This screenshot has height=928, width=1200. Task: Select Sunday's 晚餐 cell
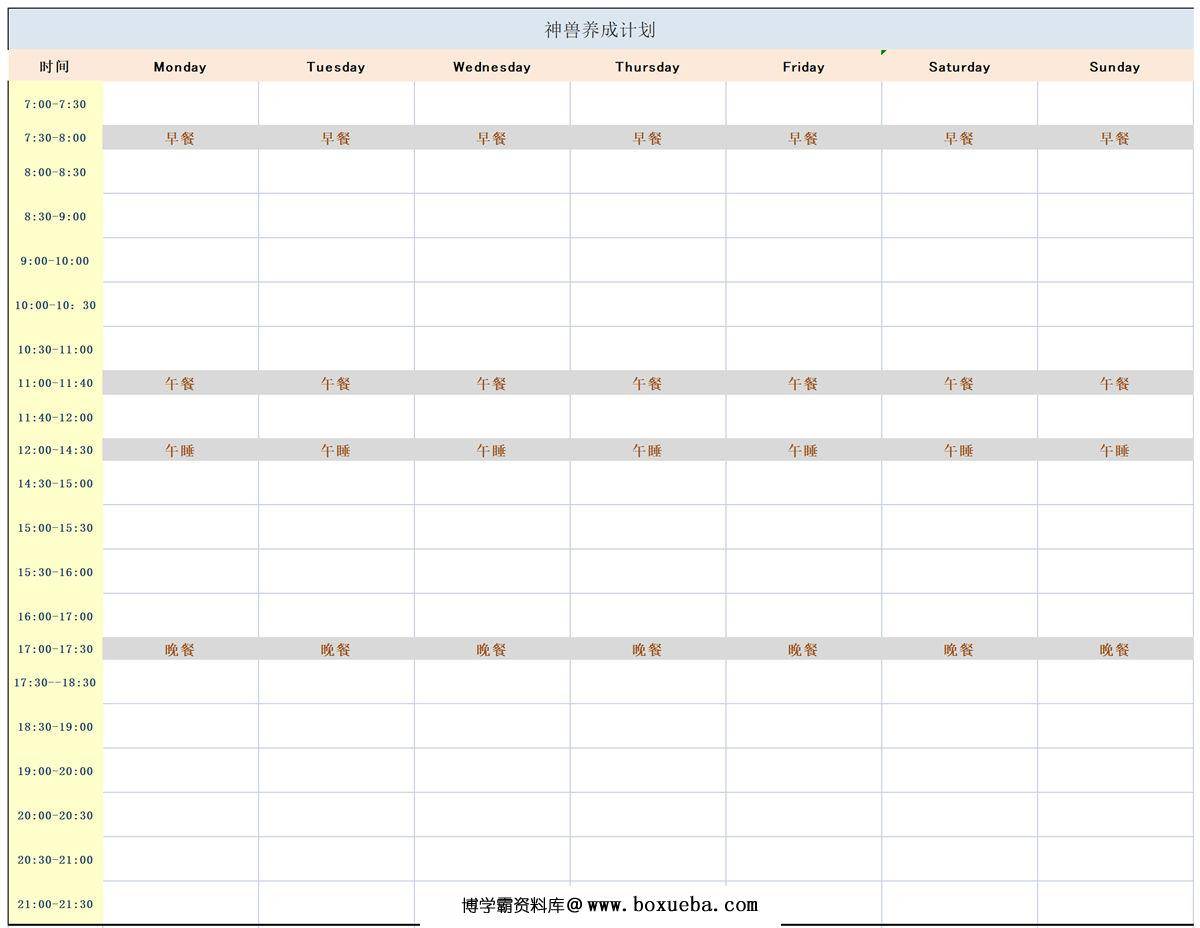[1115, 649]
